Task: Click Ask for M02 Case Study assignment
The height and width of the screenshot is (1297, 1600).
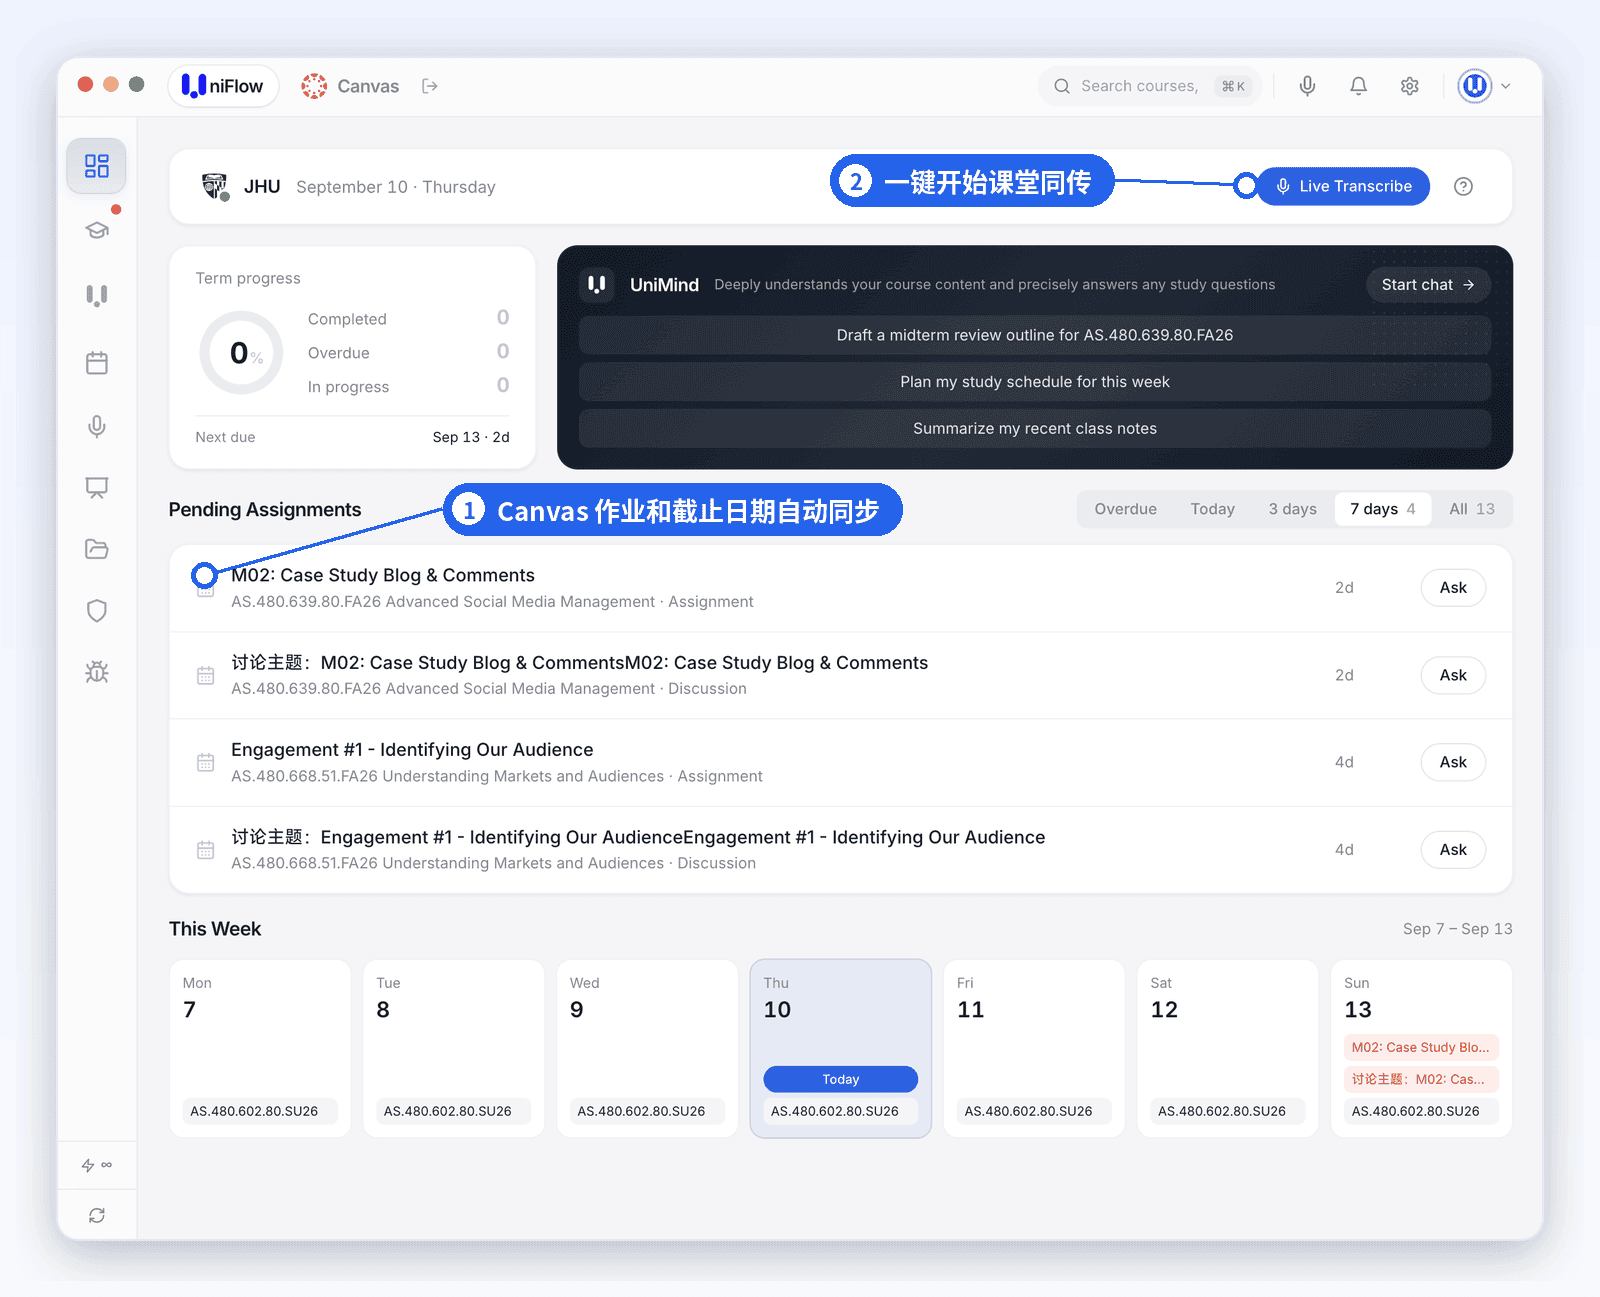Action: click(x=1453, y=588)
